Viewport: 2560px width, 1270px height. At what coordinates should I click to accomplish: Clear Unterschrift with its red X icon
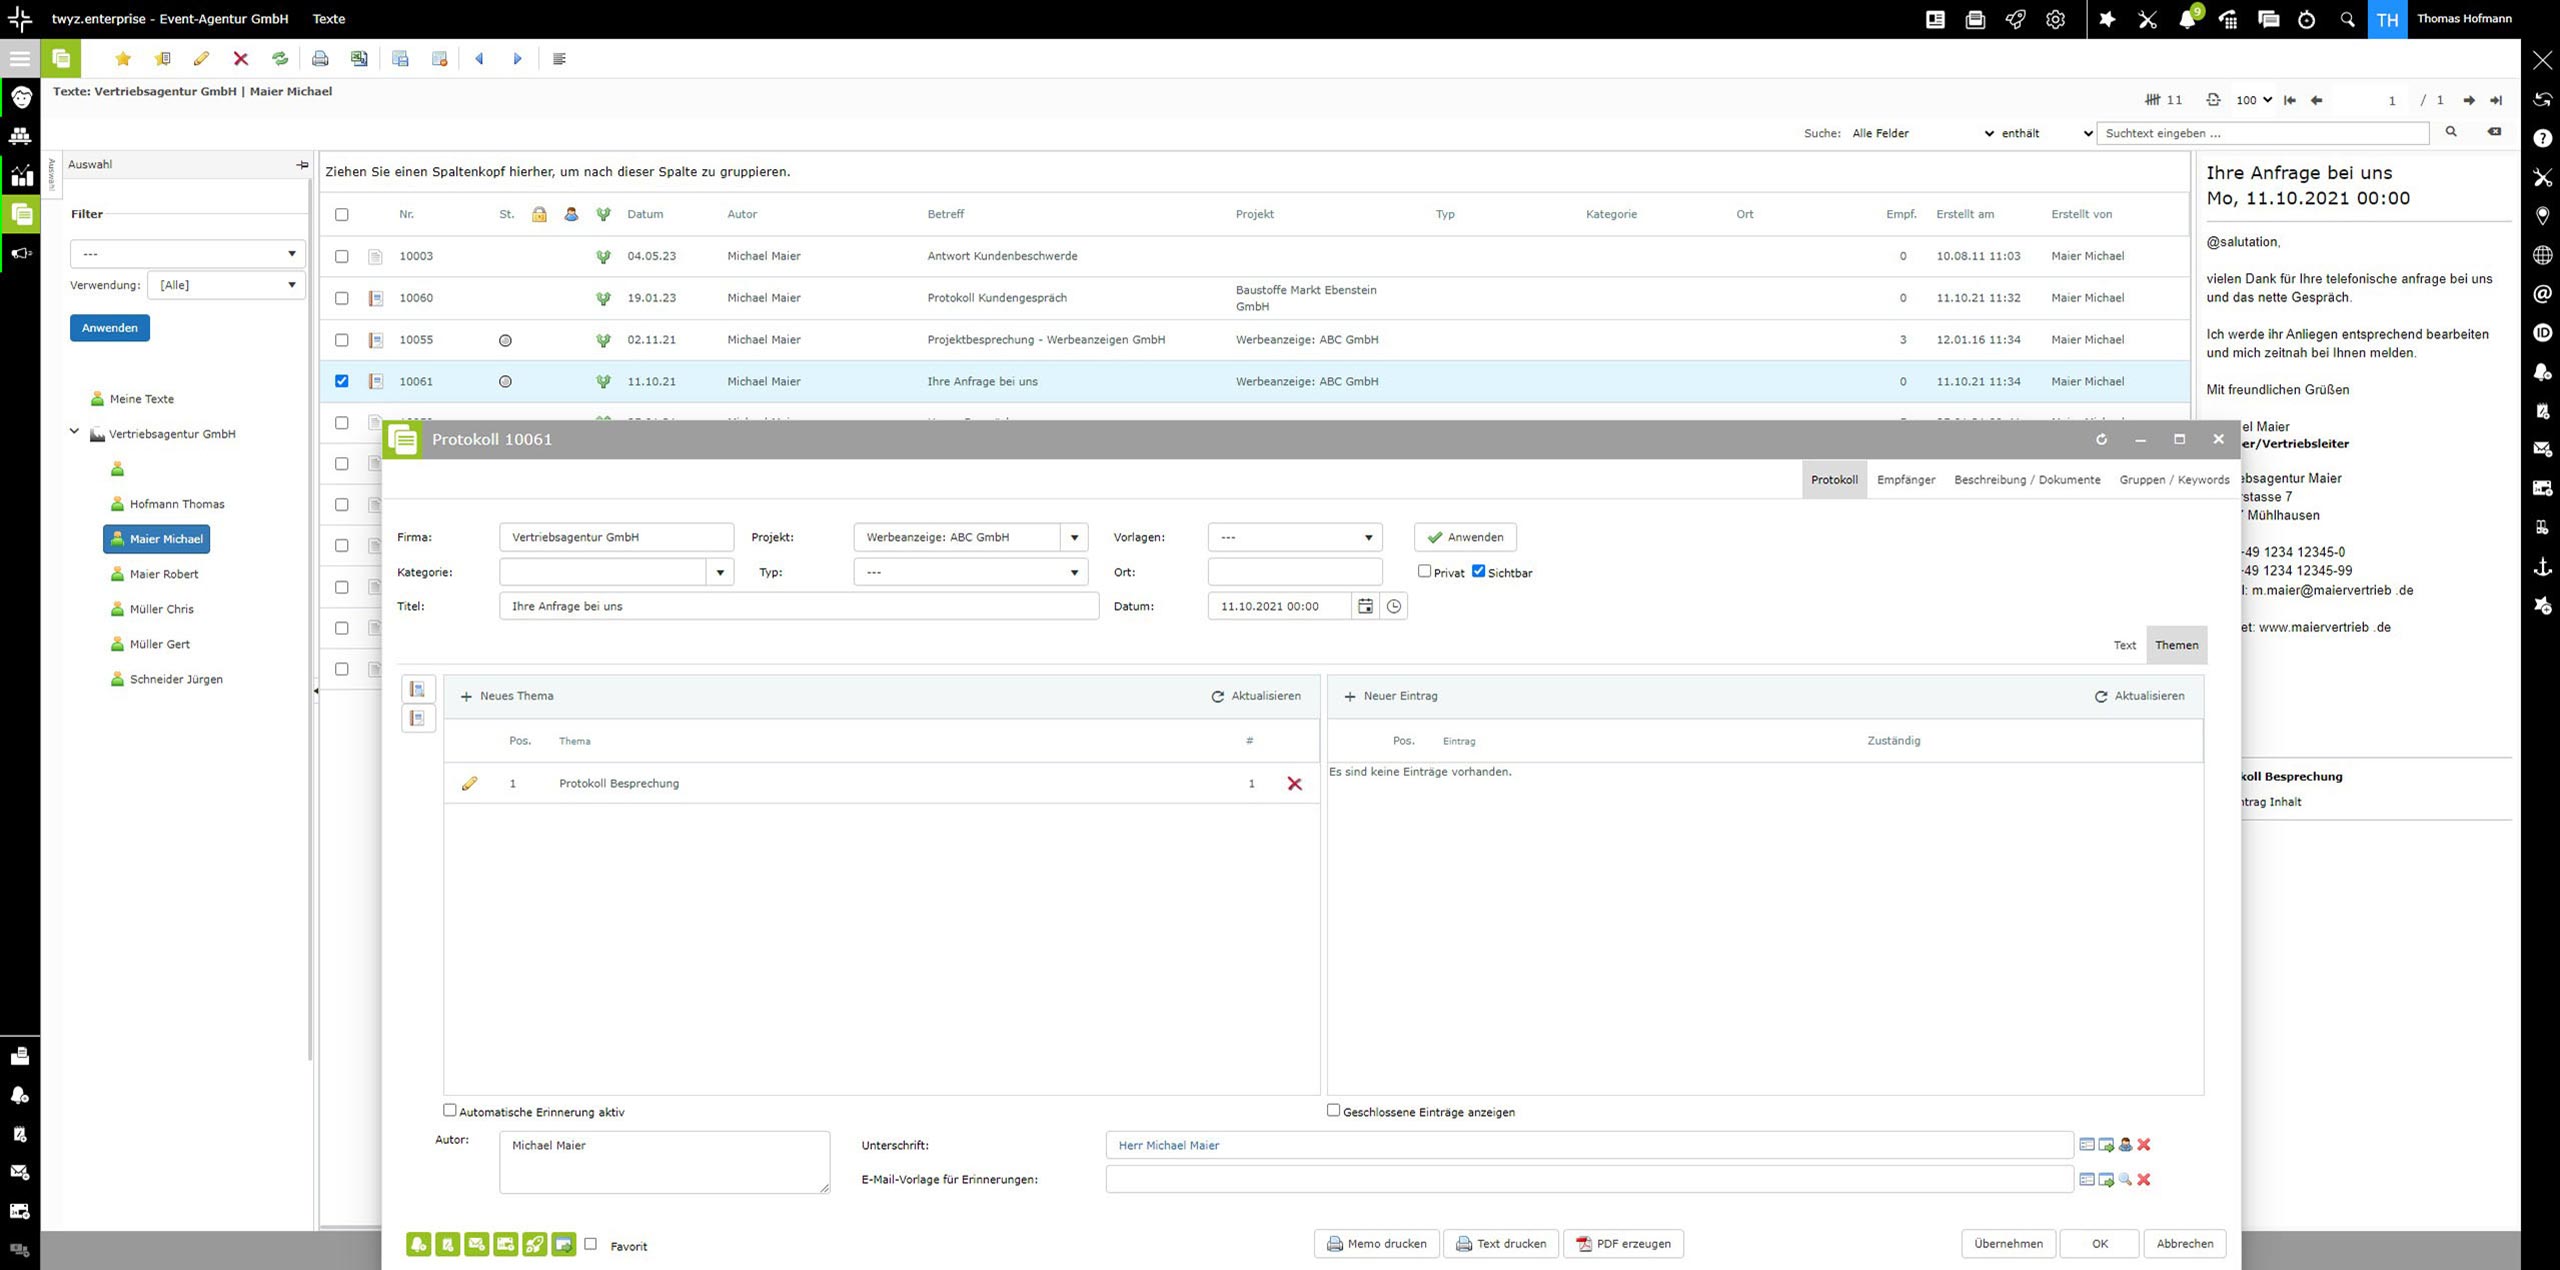[2144, 1145]
